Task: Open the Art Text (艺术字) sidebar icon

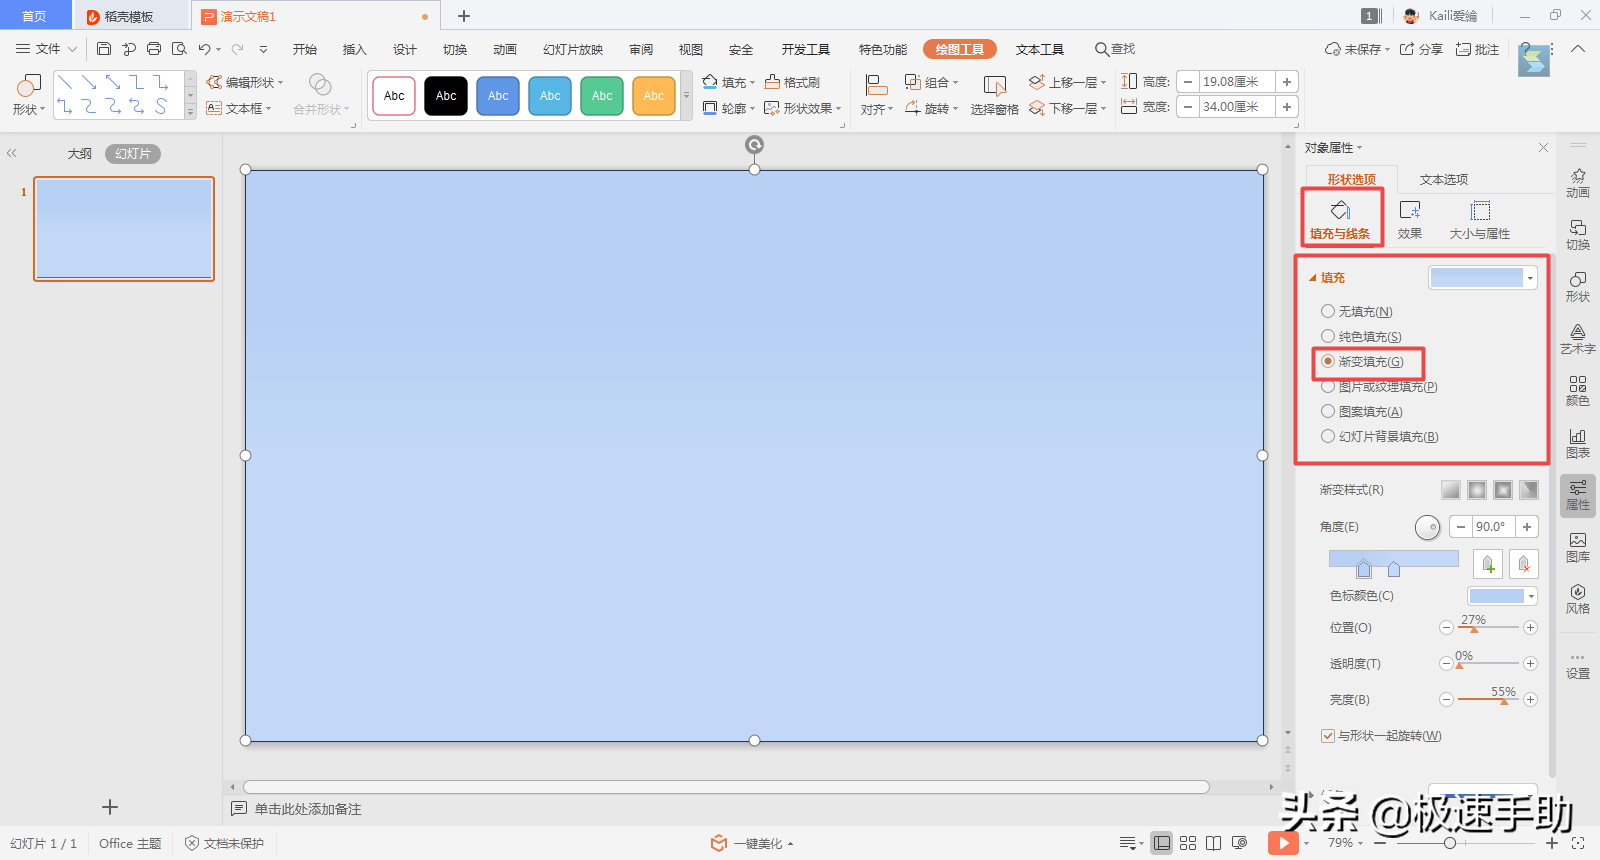Action: [1577, 339]
